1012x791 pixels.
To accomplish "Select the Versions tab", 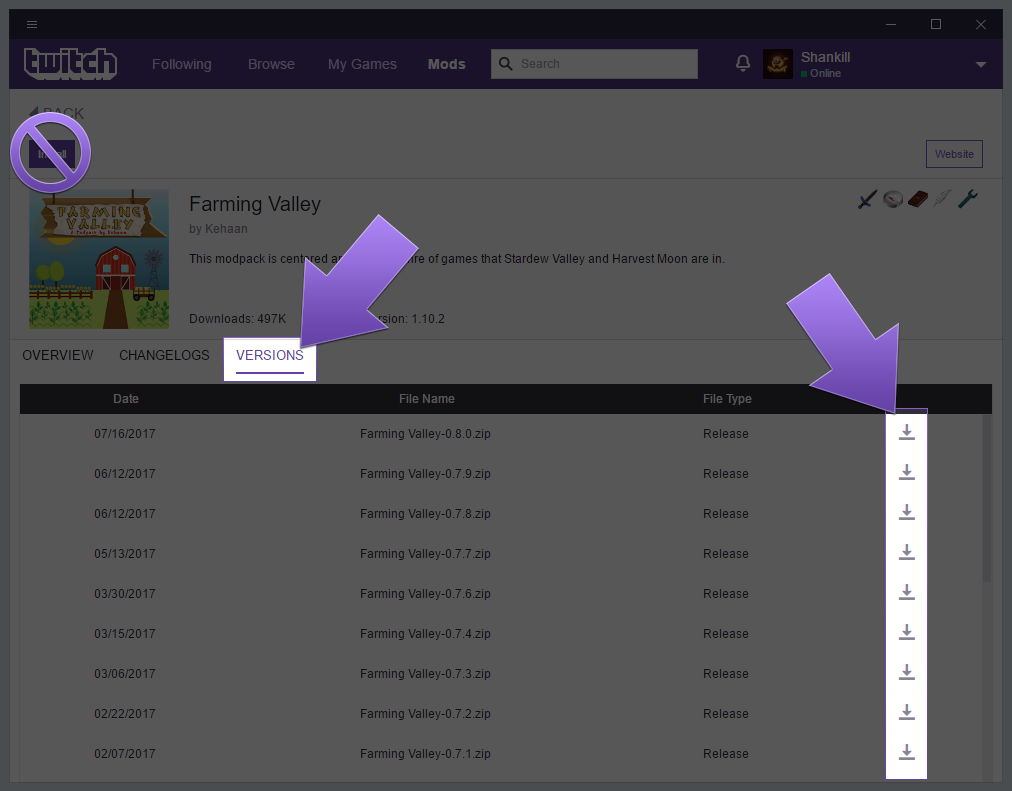I will [270, 355].
